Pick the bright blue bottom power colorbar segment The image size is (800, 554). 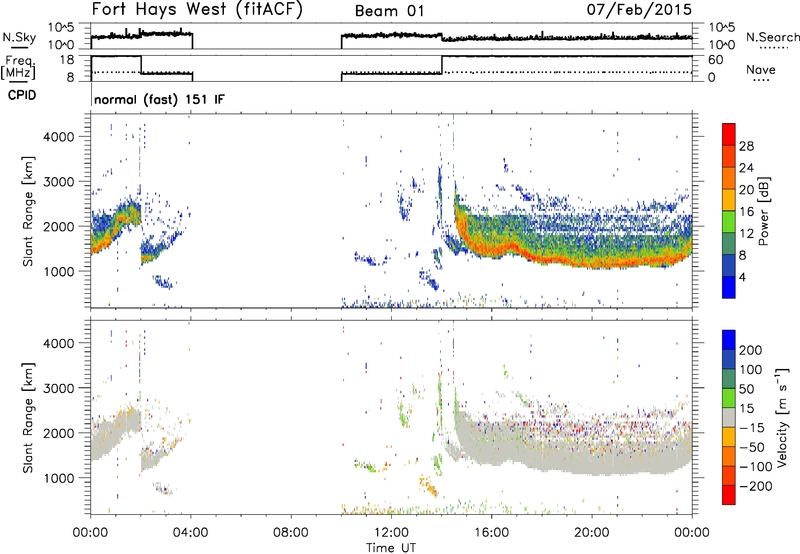pos(729,288)
